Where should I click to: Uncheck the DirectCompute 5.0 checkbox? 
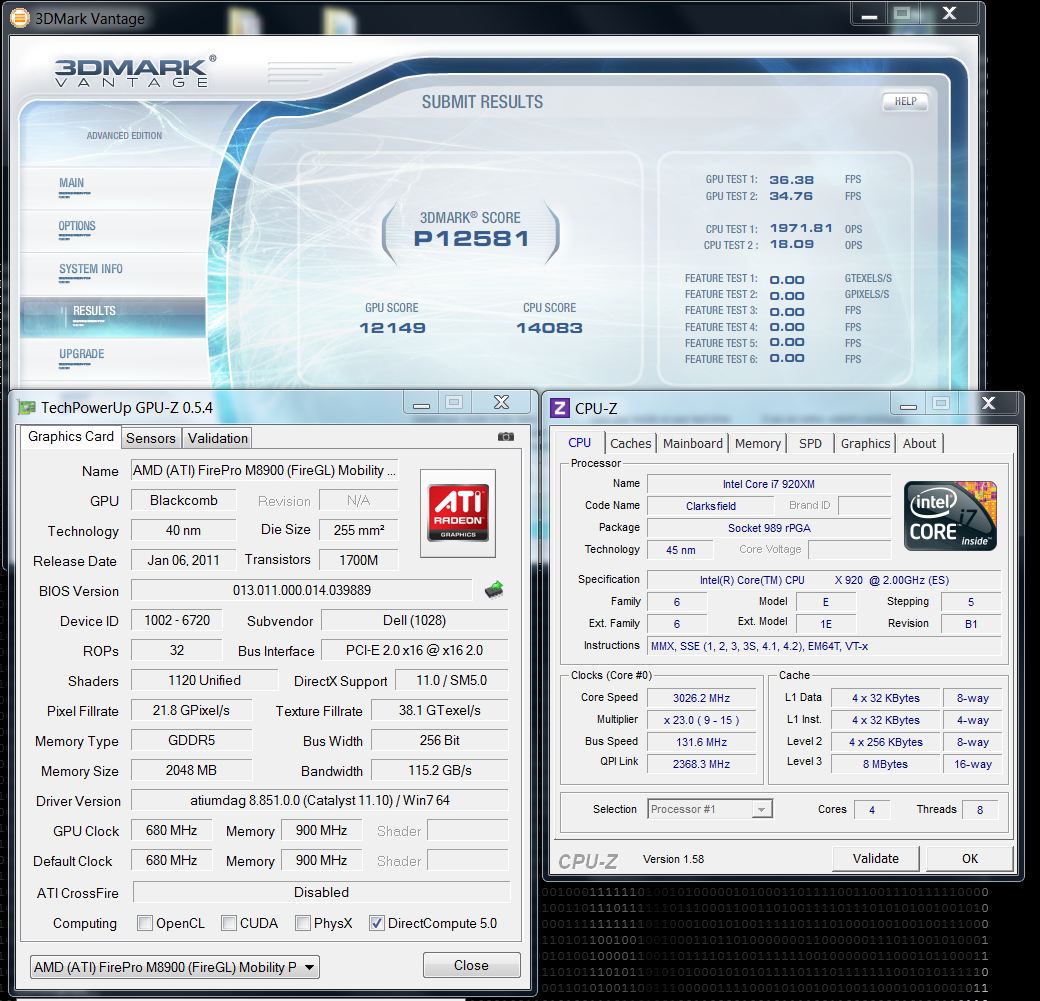pyautogui.click(x=377, y=923)
